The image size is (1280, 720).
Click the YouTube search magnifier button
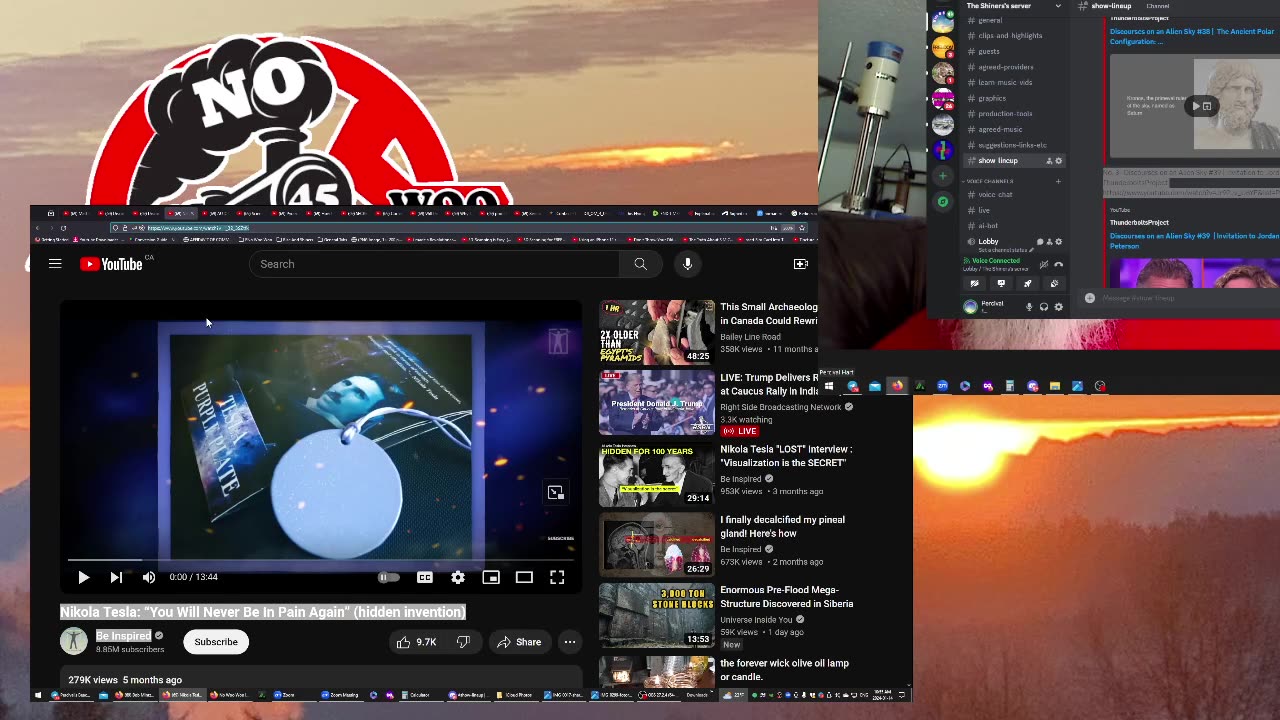coord(640,264)
